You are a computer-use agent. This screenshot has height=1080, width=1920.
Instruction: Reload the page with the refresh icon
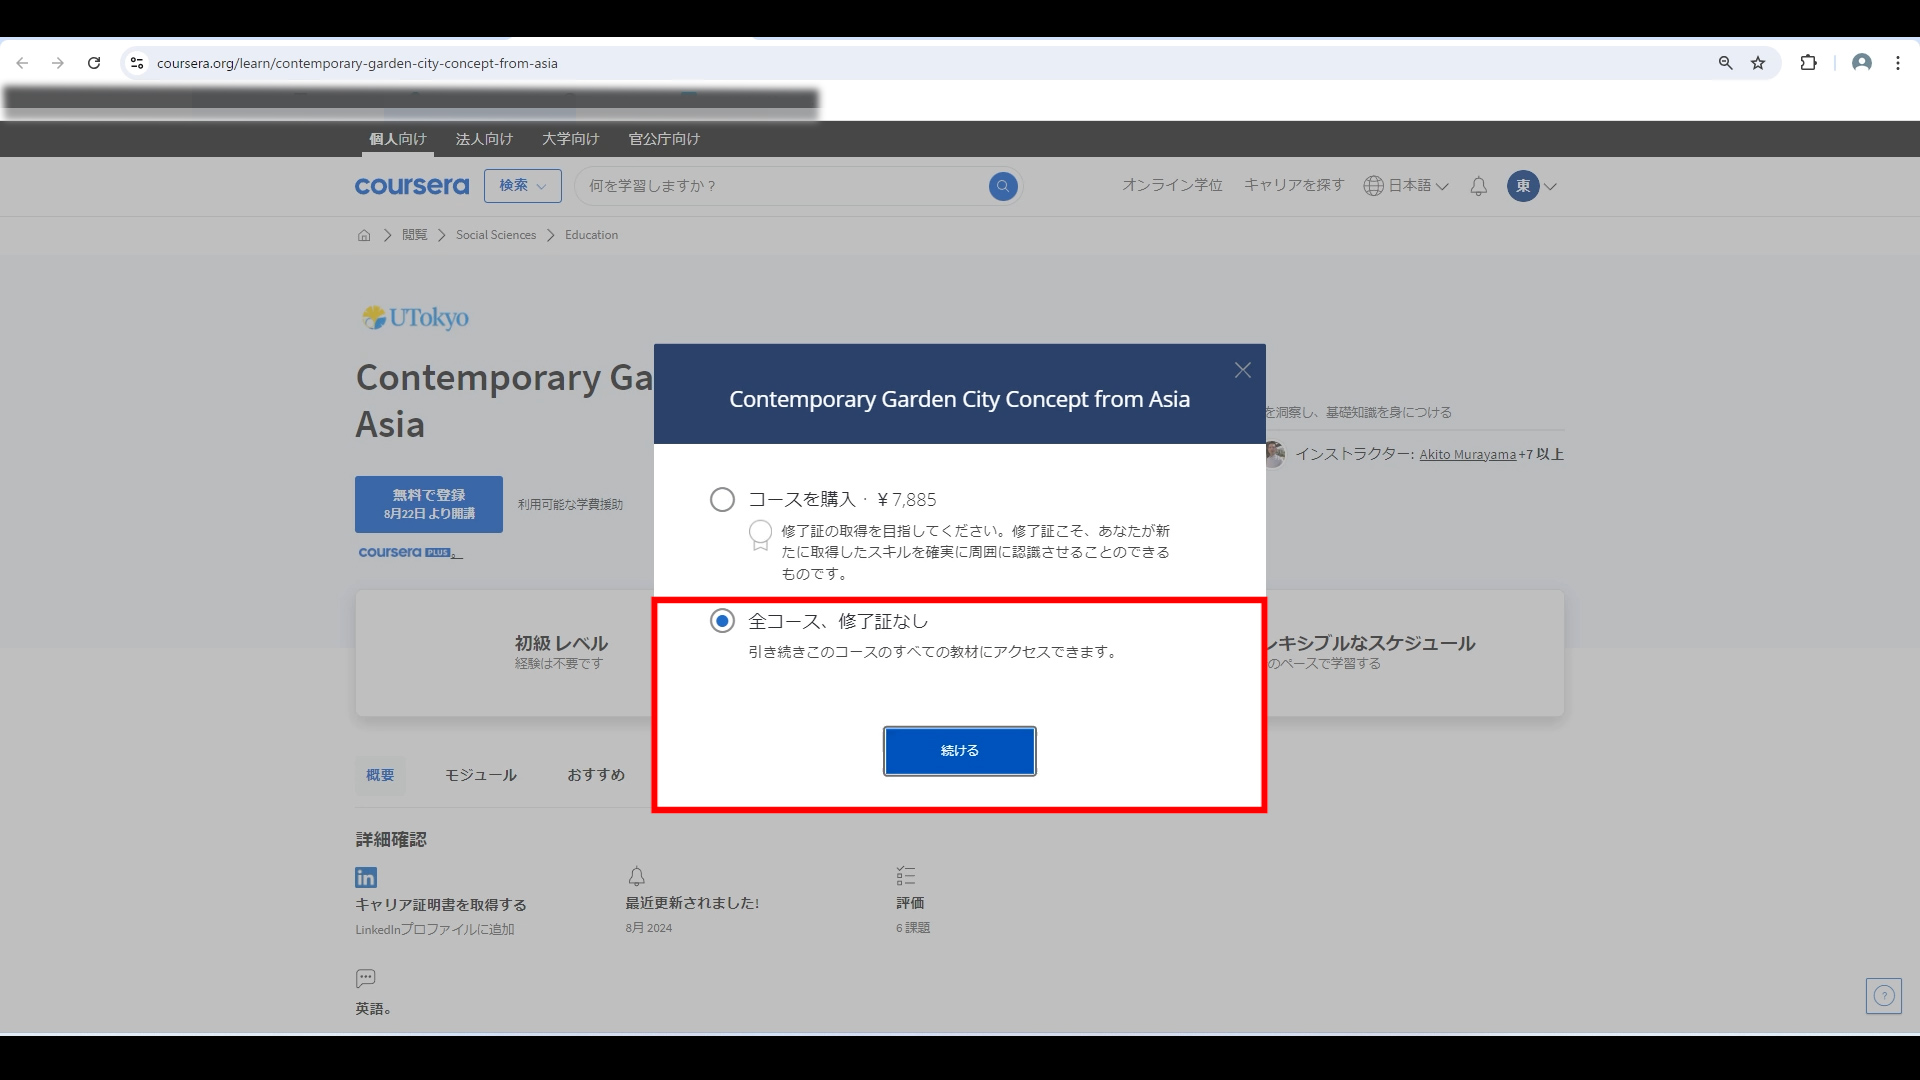pyautogui.click(x=94, y=63)
